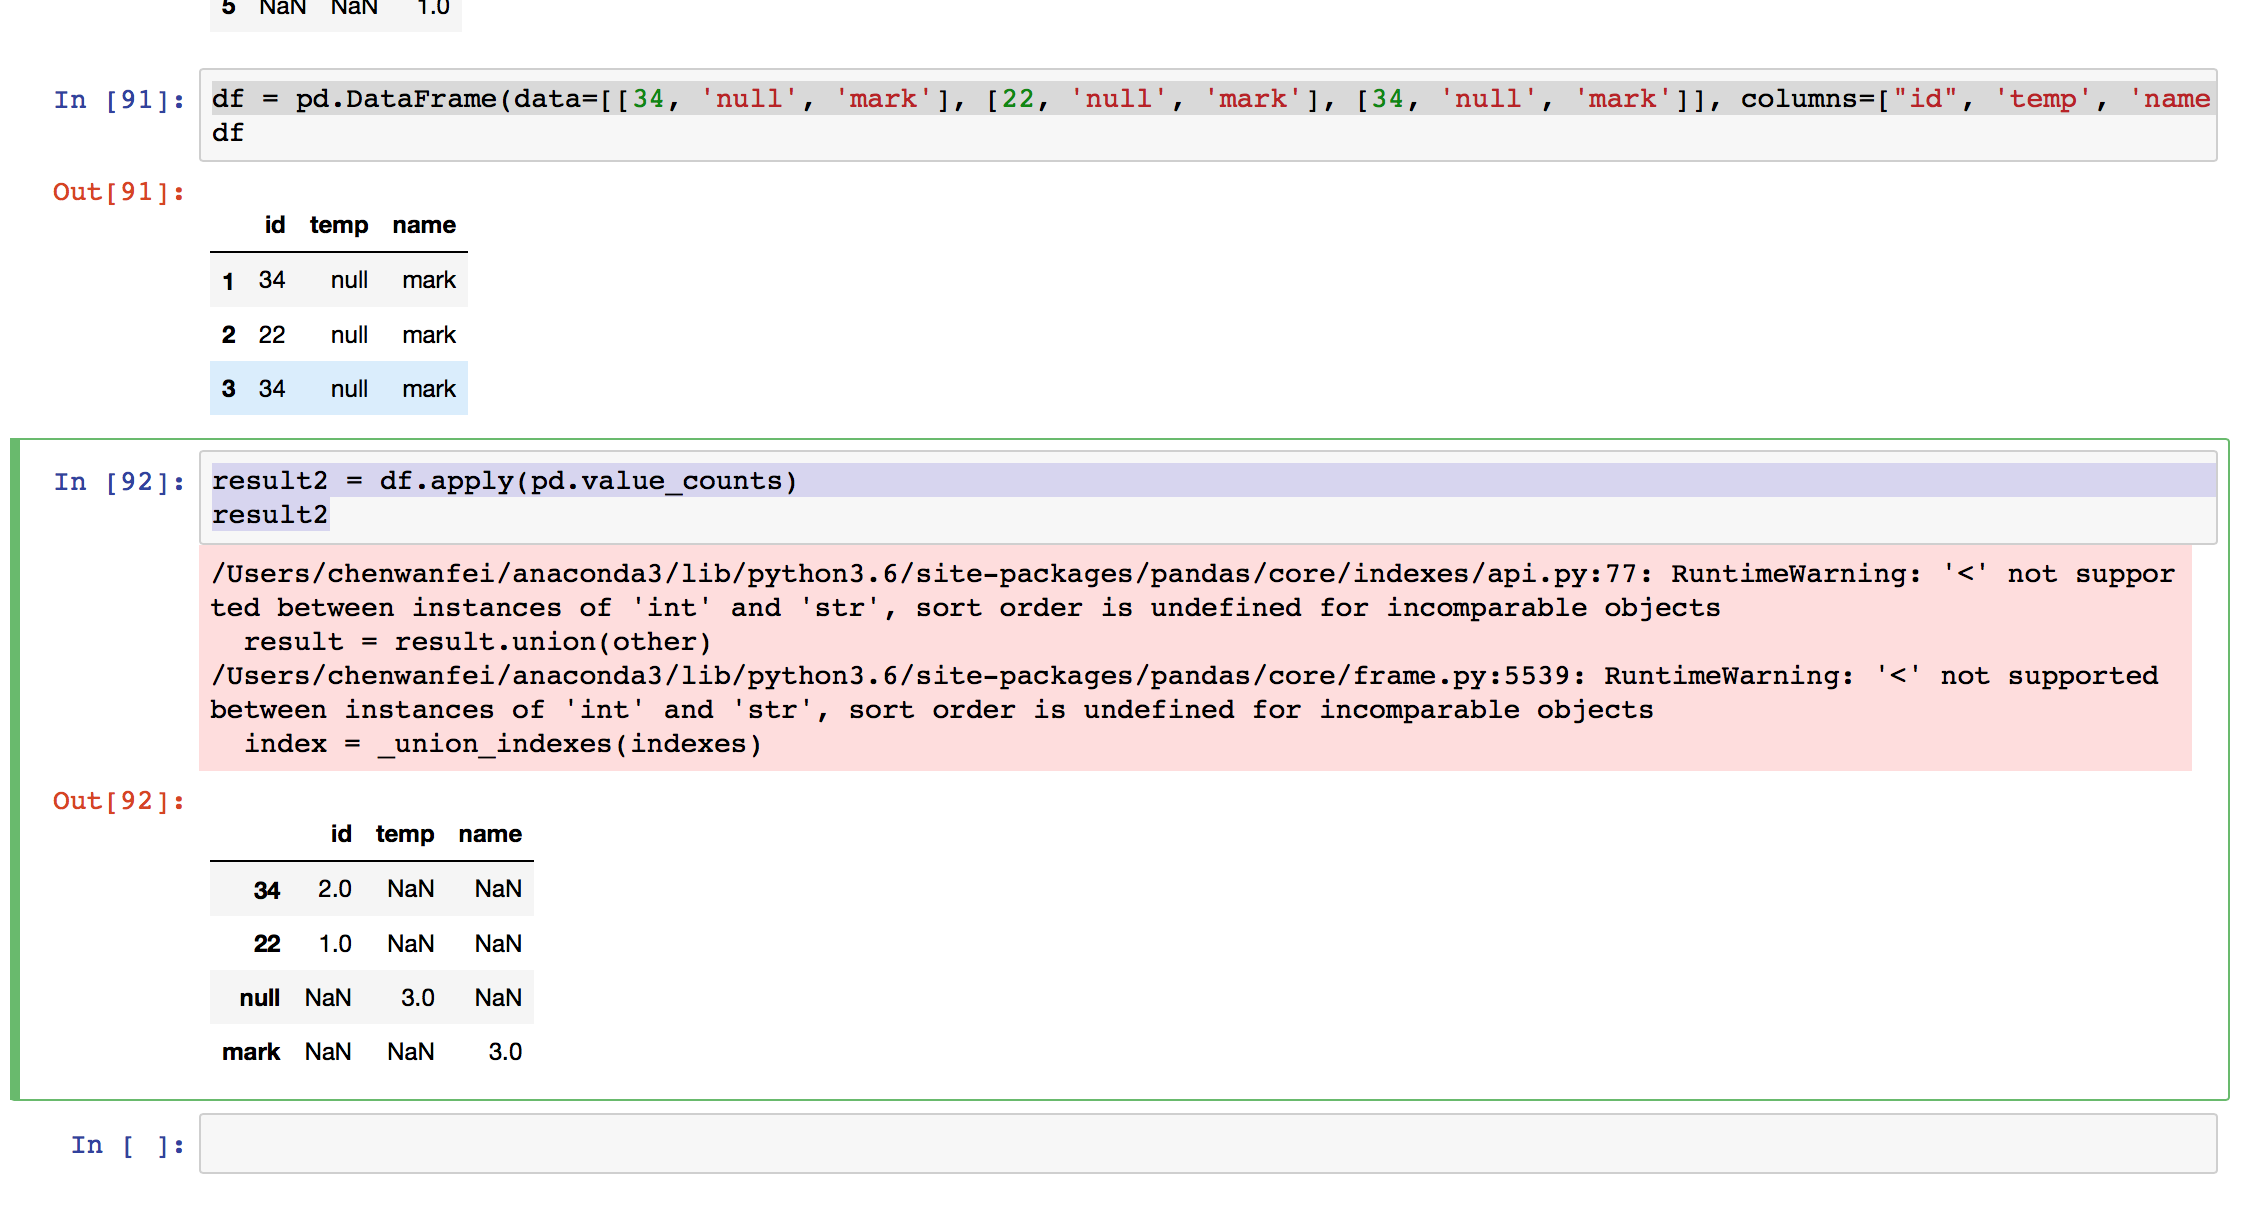Click the 'id' header in Out[91] table
The width and height of the screenshot is (2246, 1212).
point(274,225)
